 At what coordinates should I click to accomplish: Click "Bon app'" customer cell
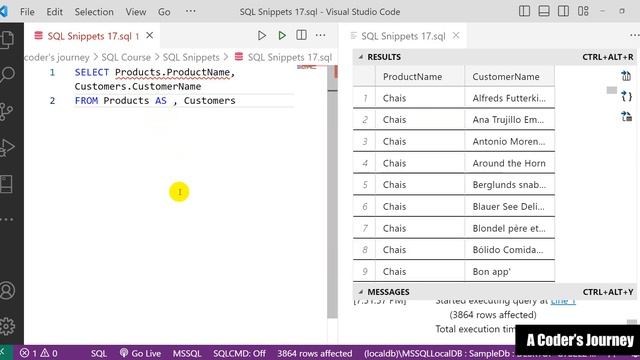pyautogui.click(x=509, y=271)
